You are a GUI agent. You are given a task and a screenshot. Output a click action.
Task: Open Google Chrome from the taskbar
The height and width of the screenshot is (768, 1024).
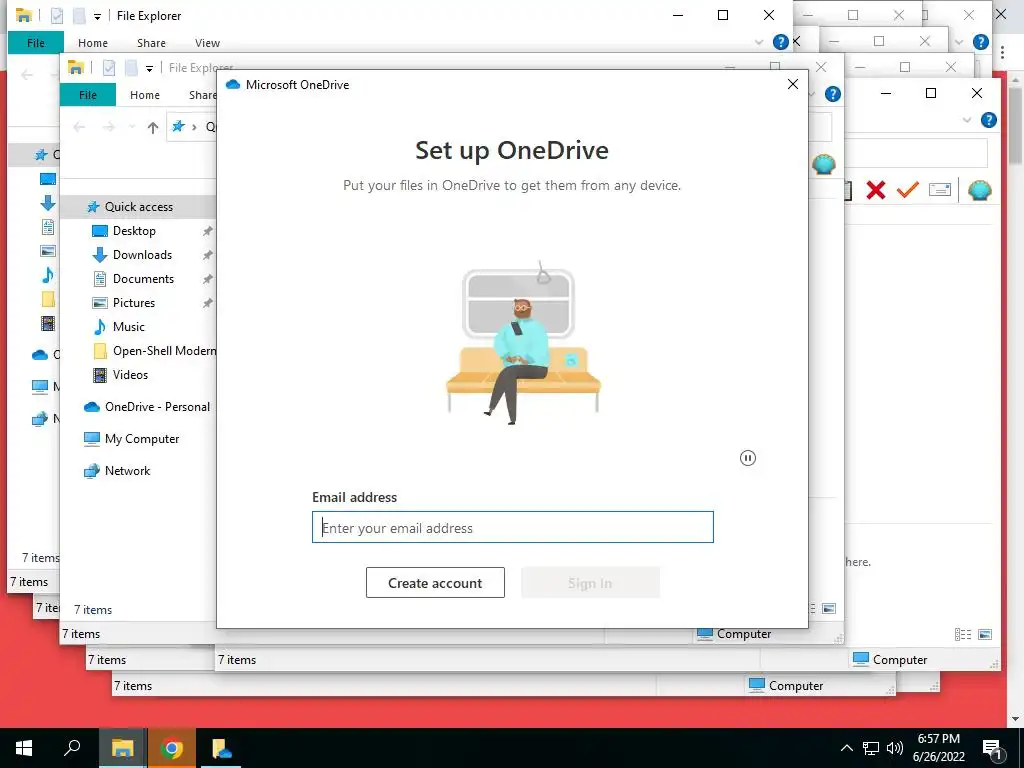[171, 748]
